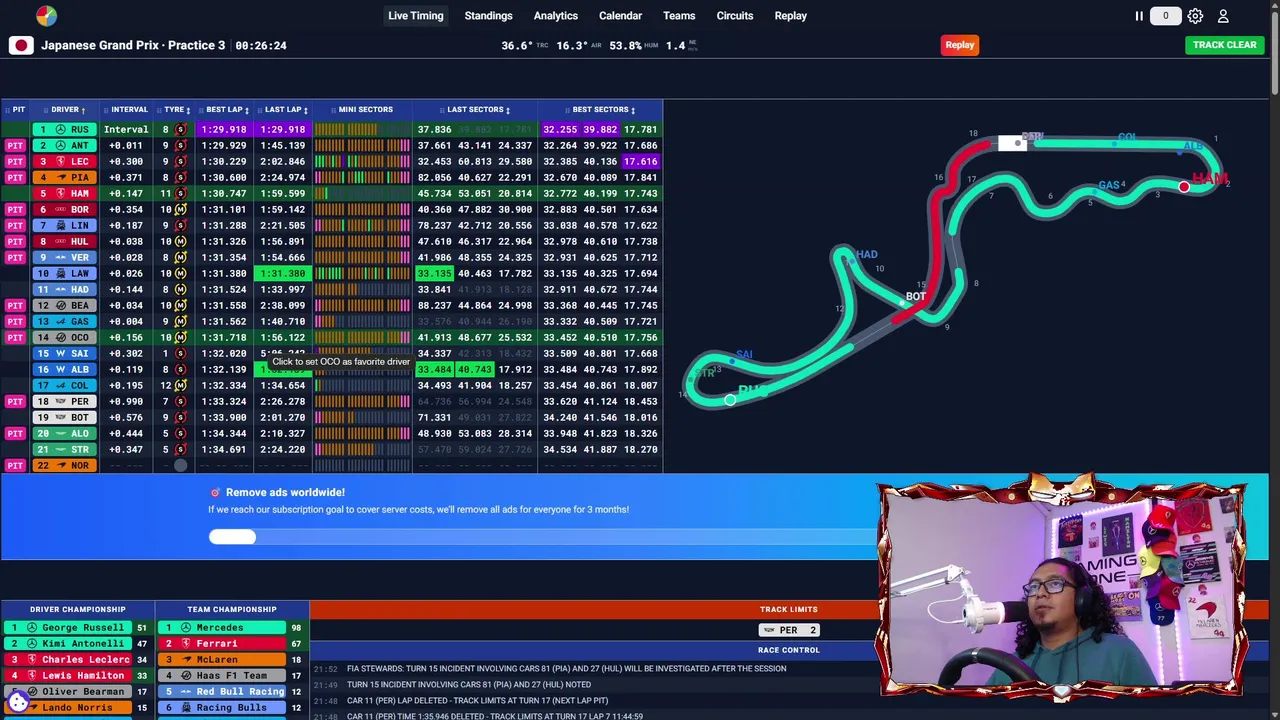Image resolution: width=1280 pixels, height=720 pixels.
Task: Sort table by BEST SECTORS column
Action: pyautogui.click(x=603, y=110)
